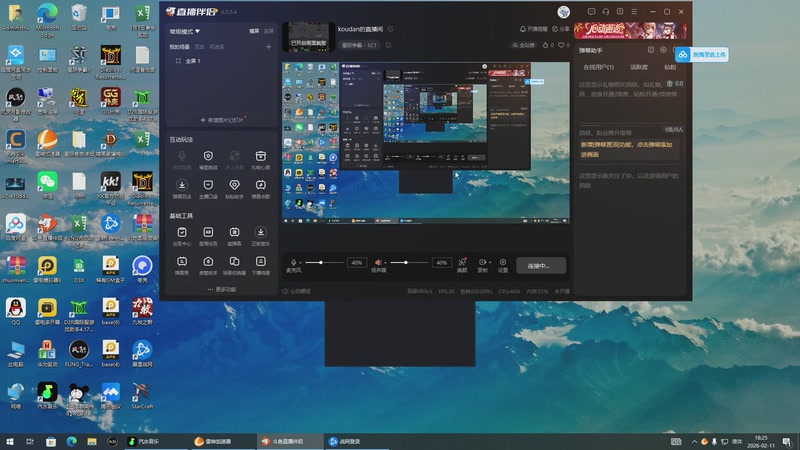Open 汽水音乐 taskbar item
Screen dimensions: 800x450
[x=157, y=442]
